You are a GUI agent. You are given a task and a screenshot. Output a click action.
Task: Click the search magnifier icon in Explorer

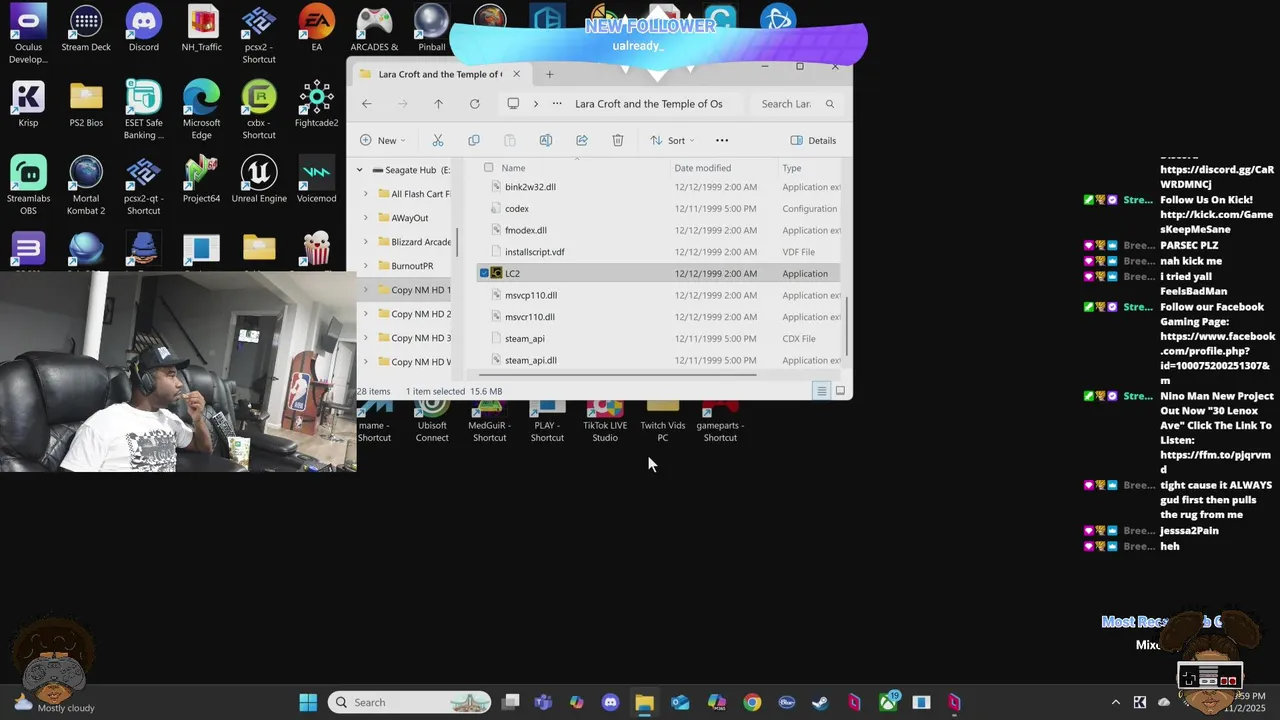pos(829,104)
